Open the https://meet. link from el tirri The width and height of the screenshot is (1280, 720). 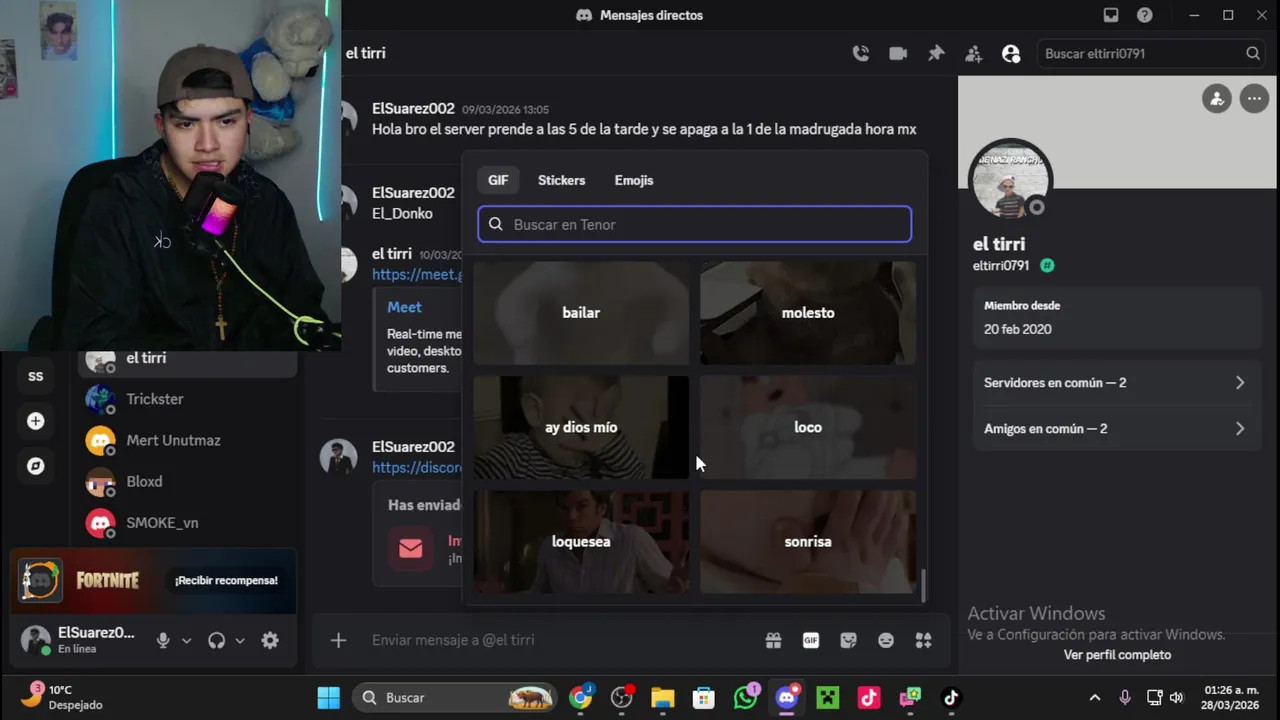417,274
